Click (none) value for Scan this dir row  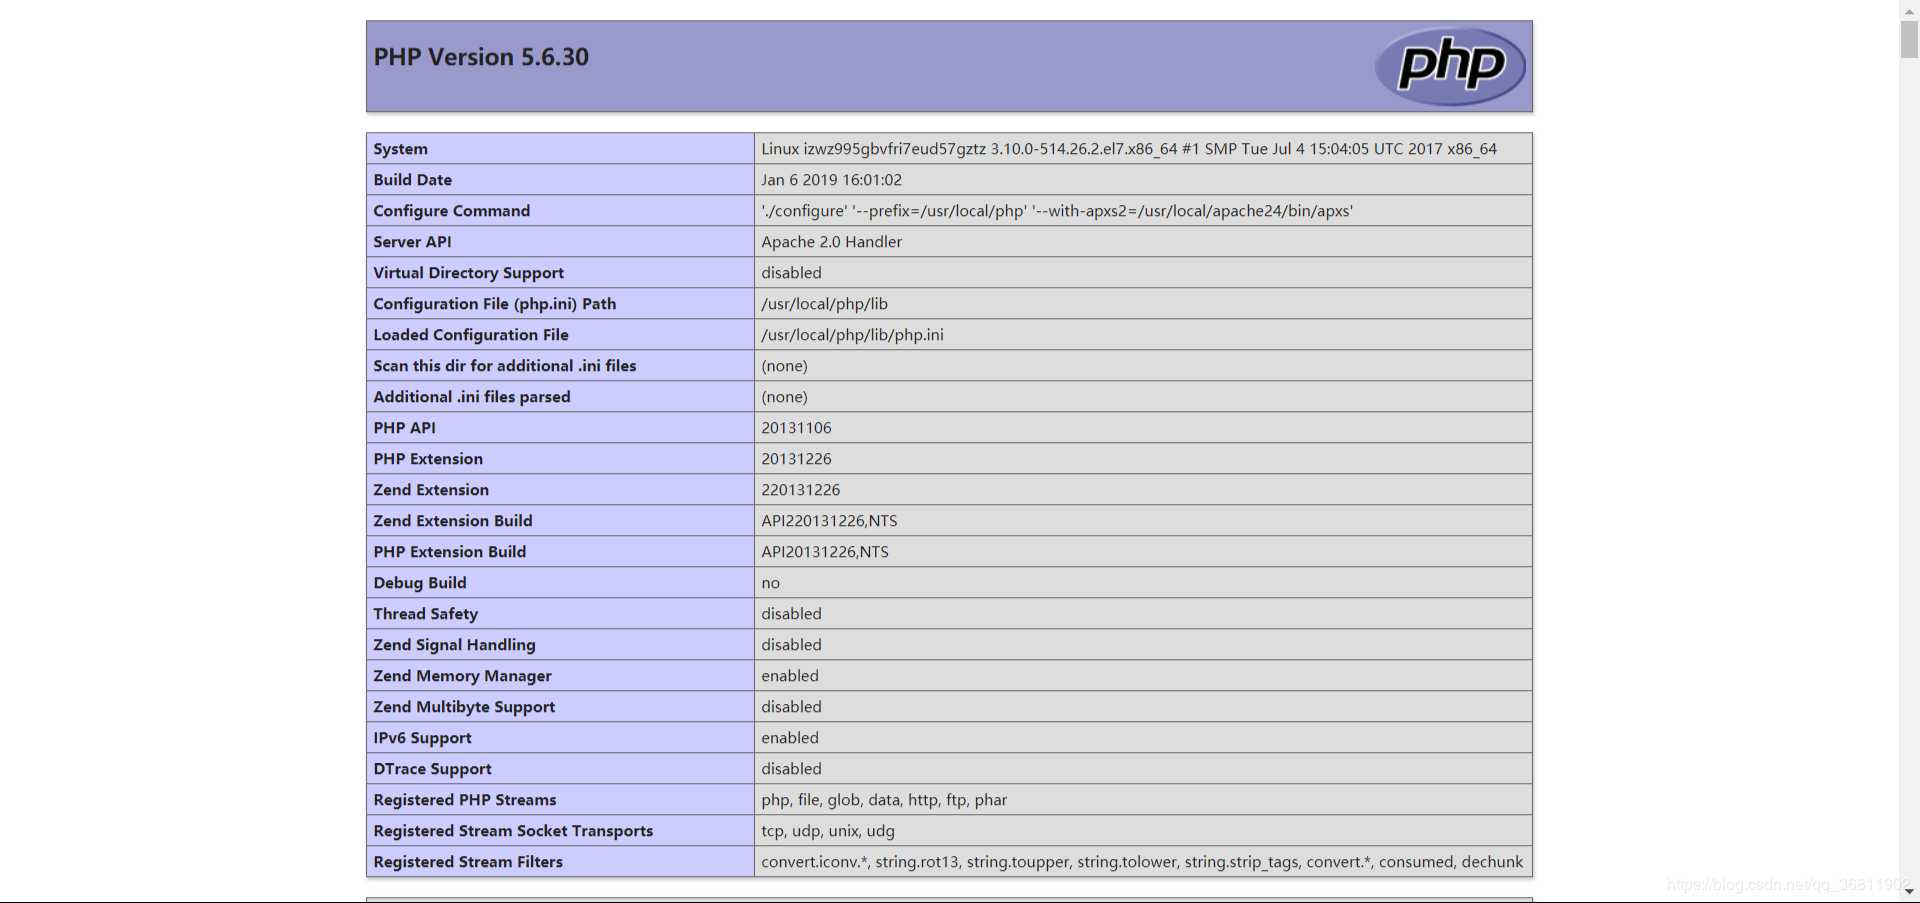(784, 366)
